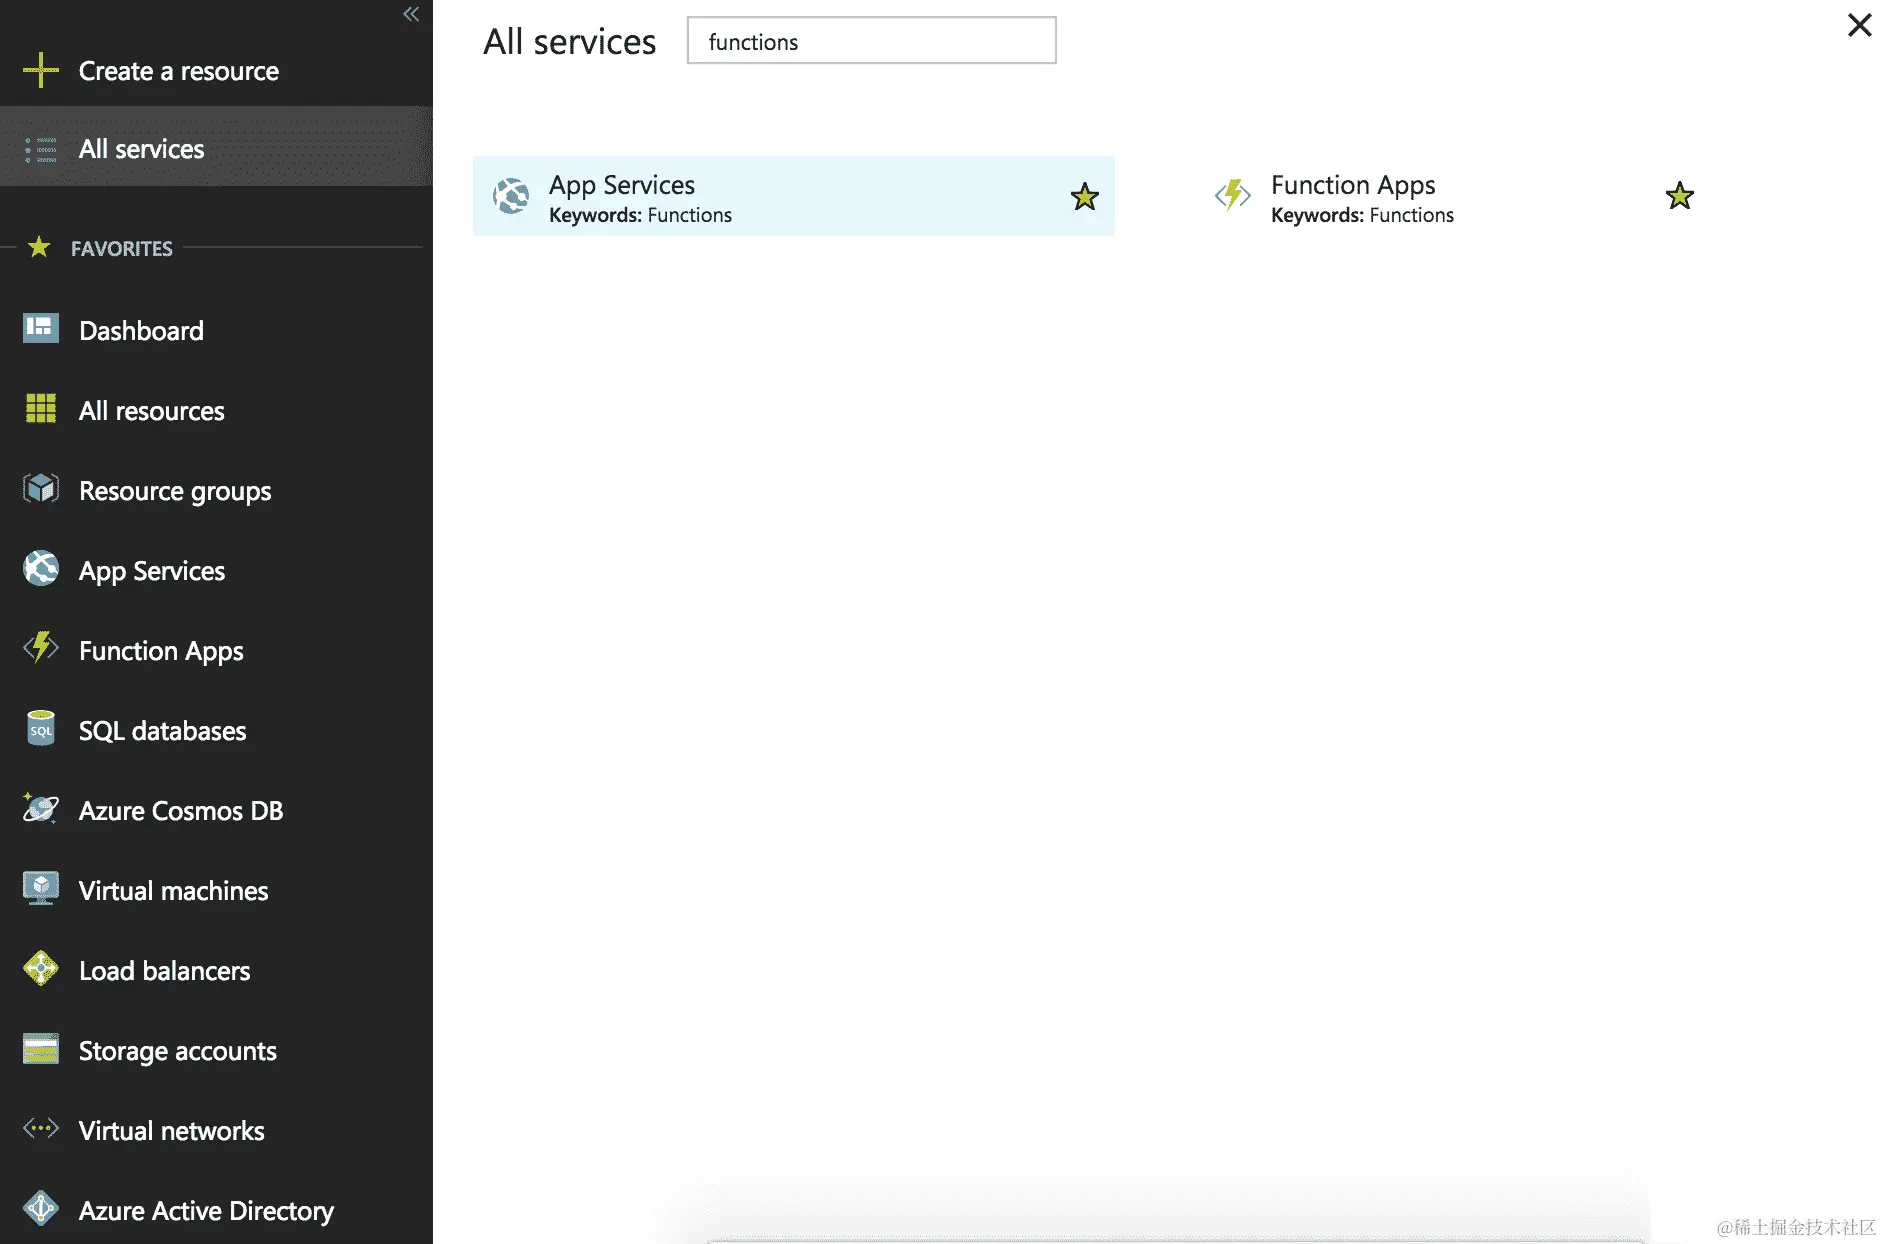The width and height of the screenshot is (1883, 1244).
Task: Collapse the sidebar with the double chevron
Action: pyautogui.click(x=411, y=14)
